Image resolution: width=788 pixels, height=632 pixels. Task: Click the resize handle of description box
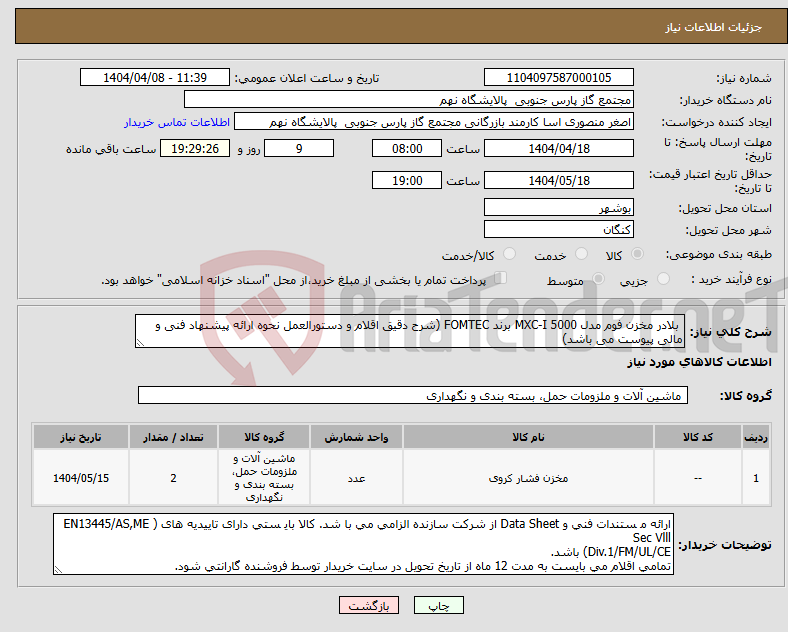point(140,343)
